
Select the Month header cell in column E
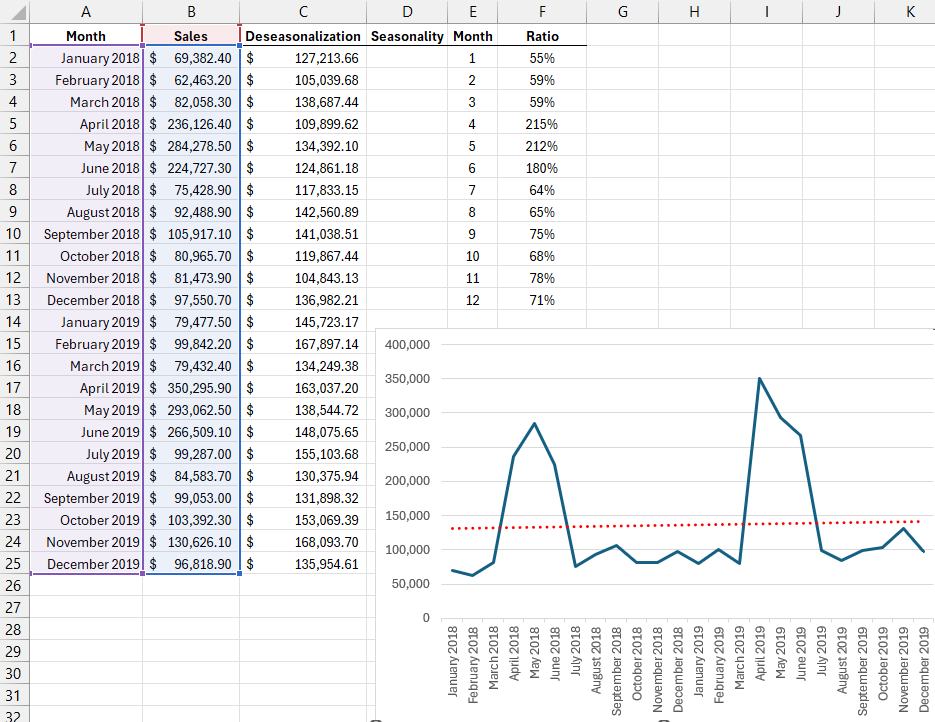click(x=472, y=36)
